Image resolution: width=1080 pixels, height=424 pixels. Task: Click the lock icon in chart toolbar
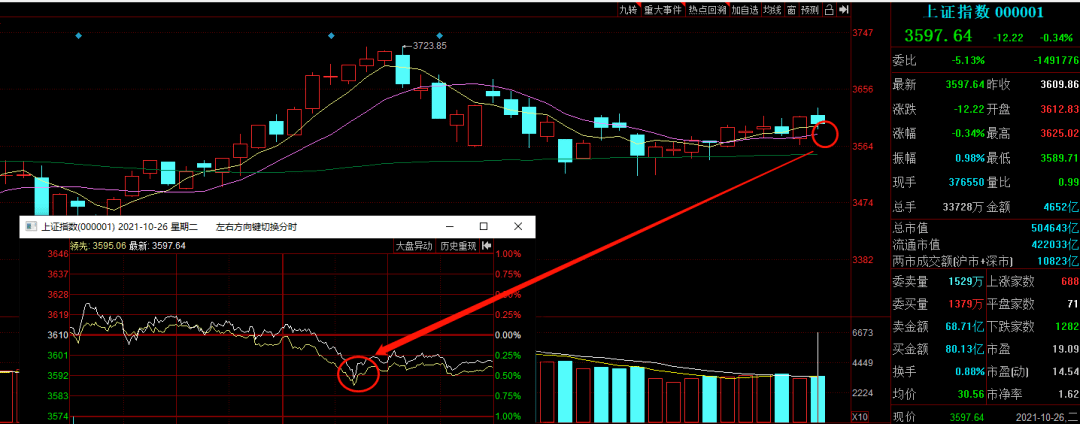pos(829,10)
